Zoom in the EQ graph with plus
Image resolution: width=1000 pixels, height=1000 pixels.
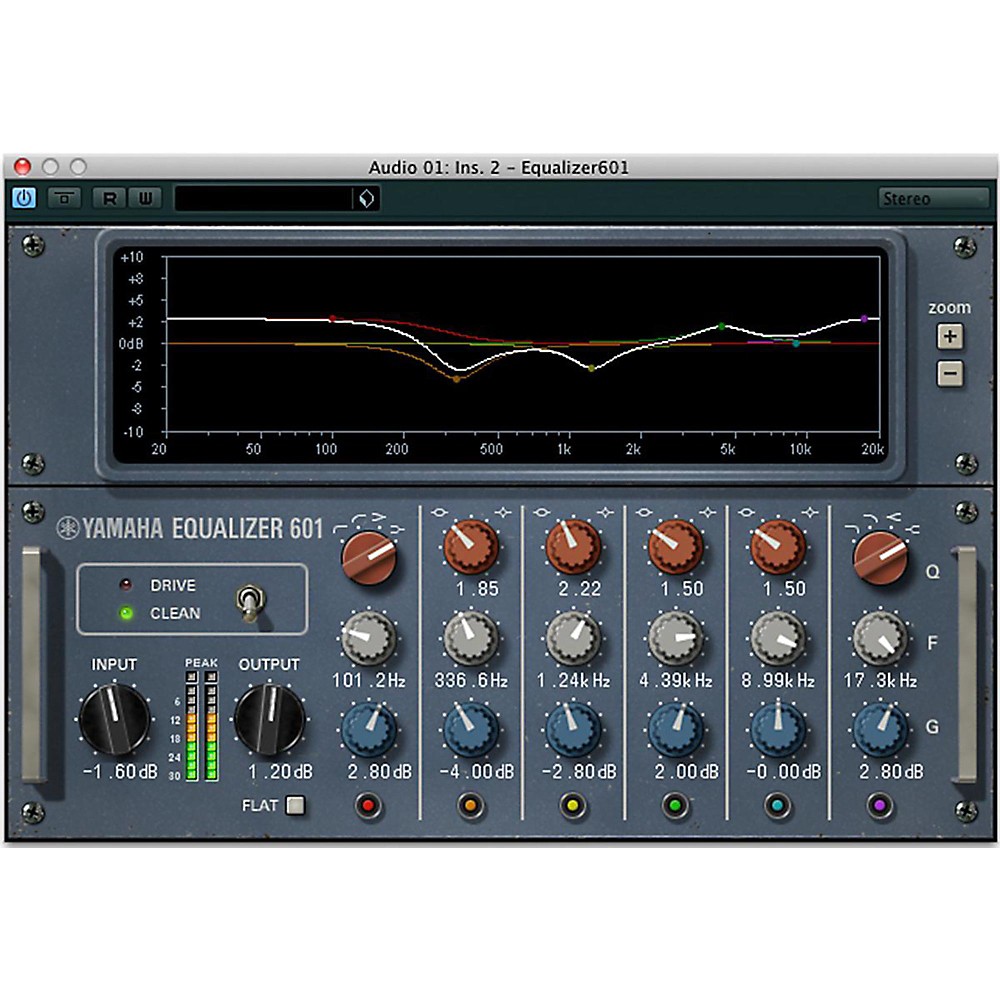coord(950,336)
